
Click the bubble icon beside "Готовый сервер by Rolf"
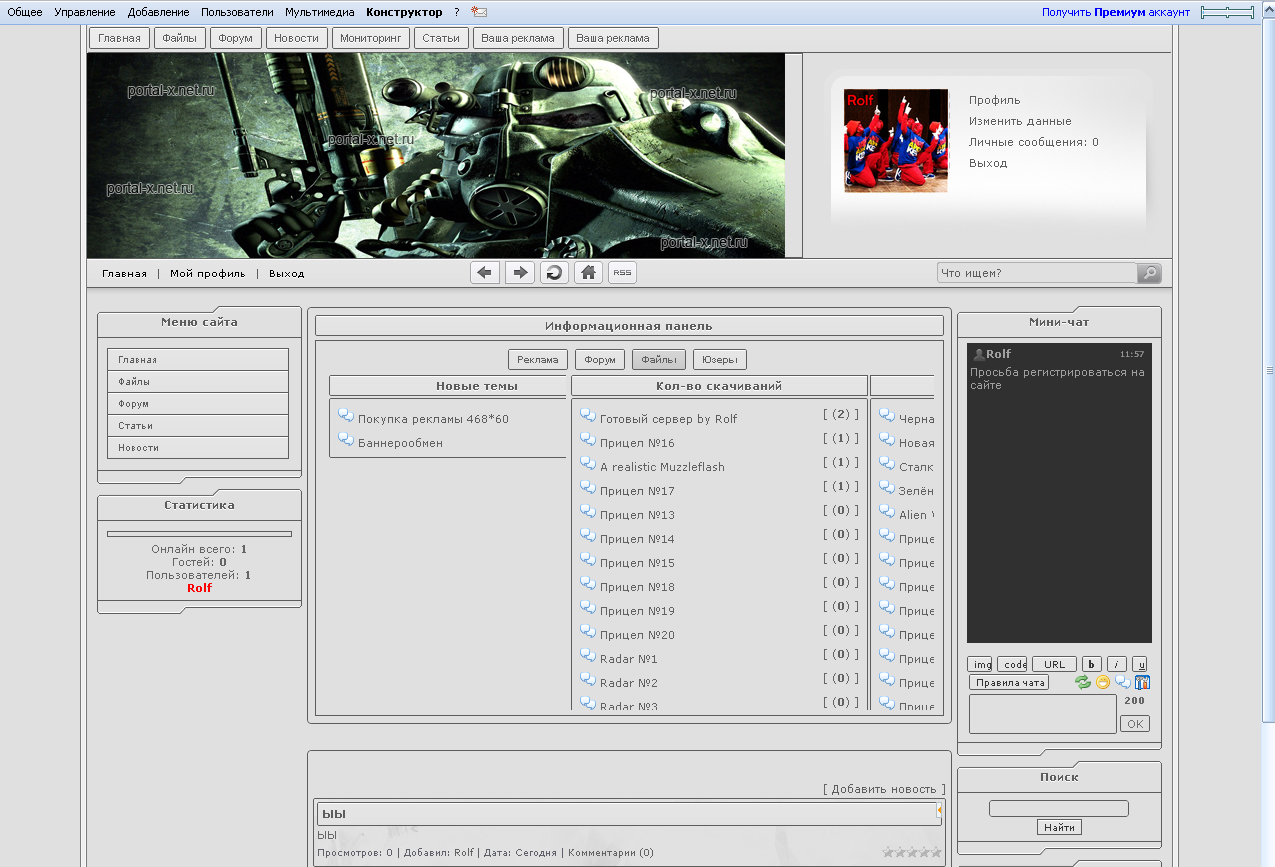(x=588, y=416)
